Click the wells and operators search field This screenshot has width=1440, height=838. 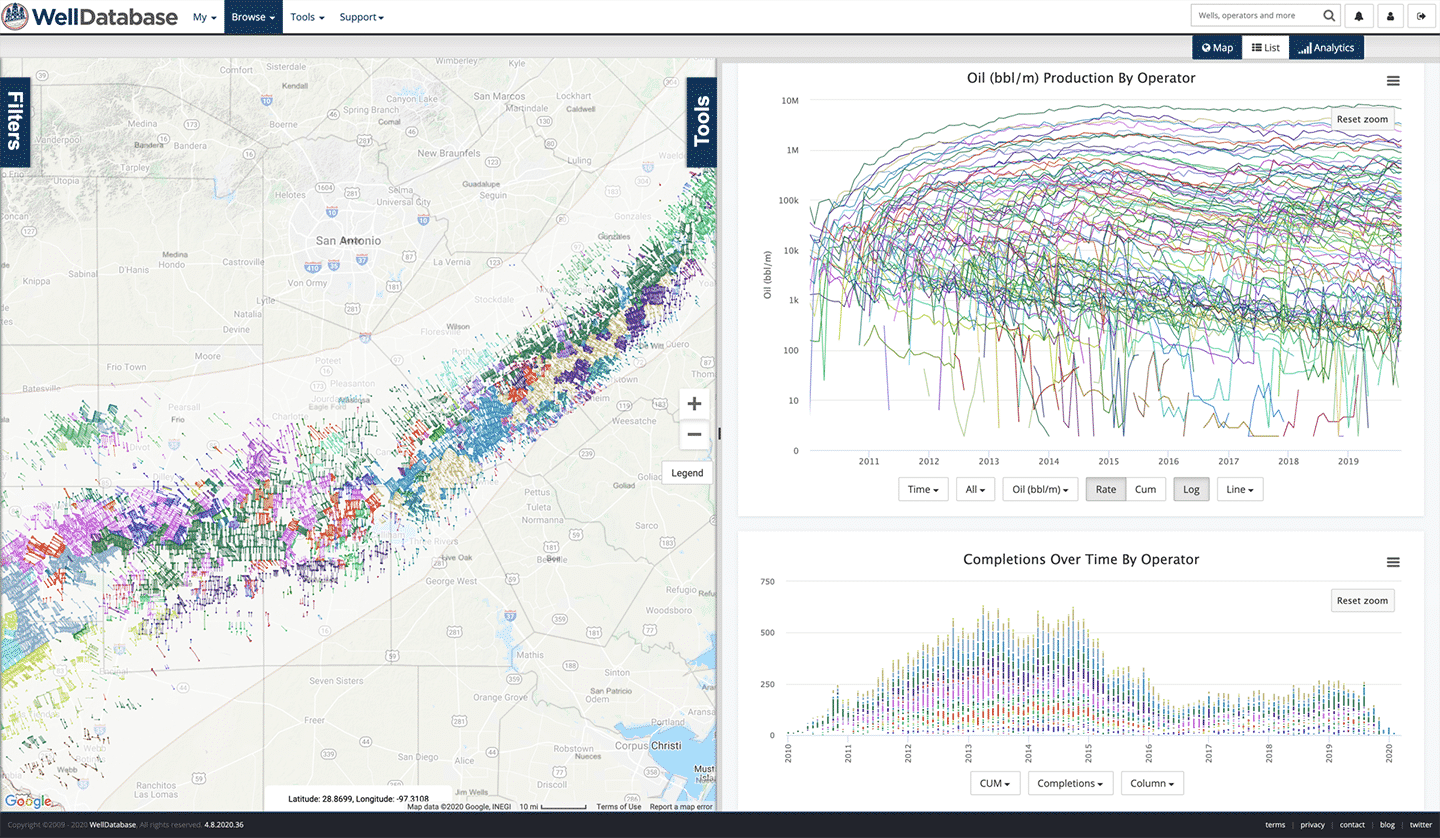tap(1255, 16)
